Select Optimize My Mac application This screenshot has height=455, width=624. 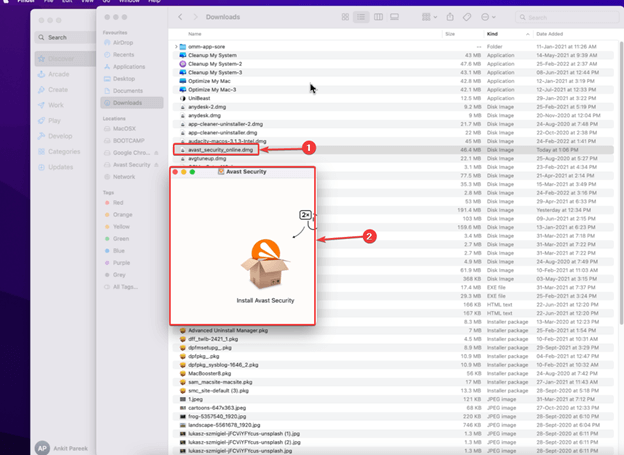(393, 81)
